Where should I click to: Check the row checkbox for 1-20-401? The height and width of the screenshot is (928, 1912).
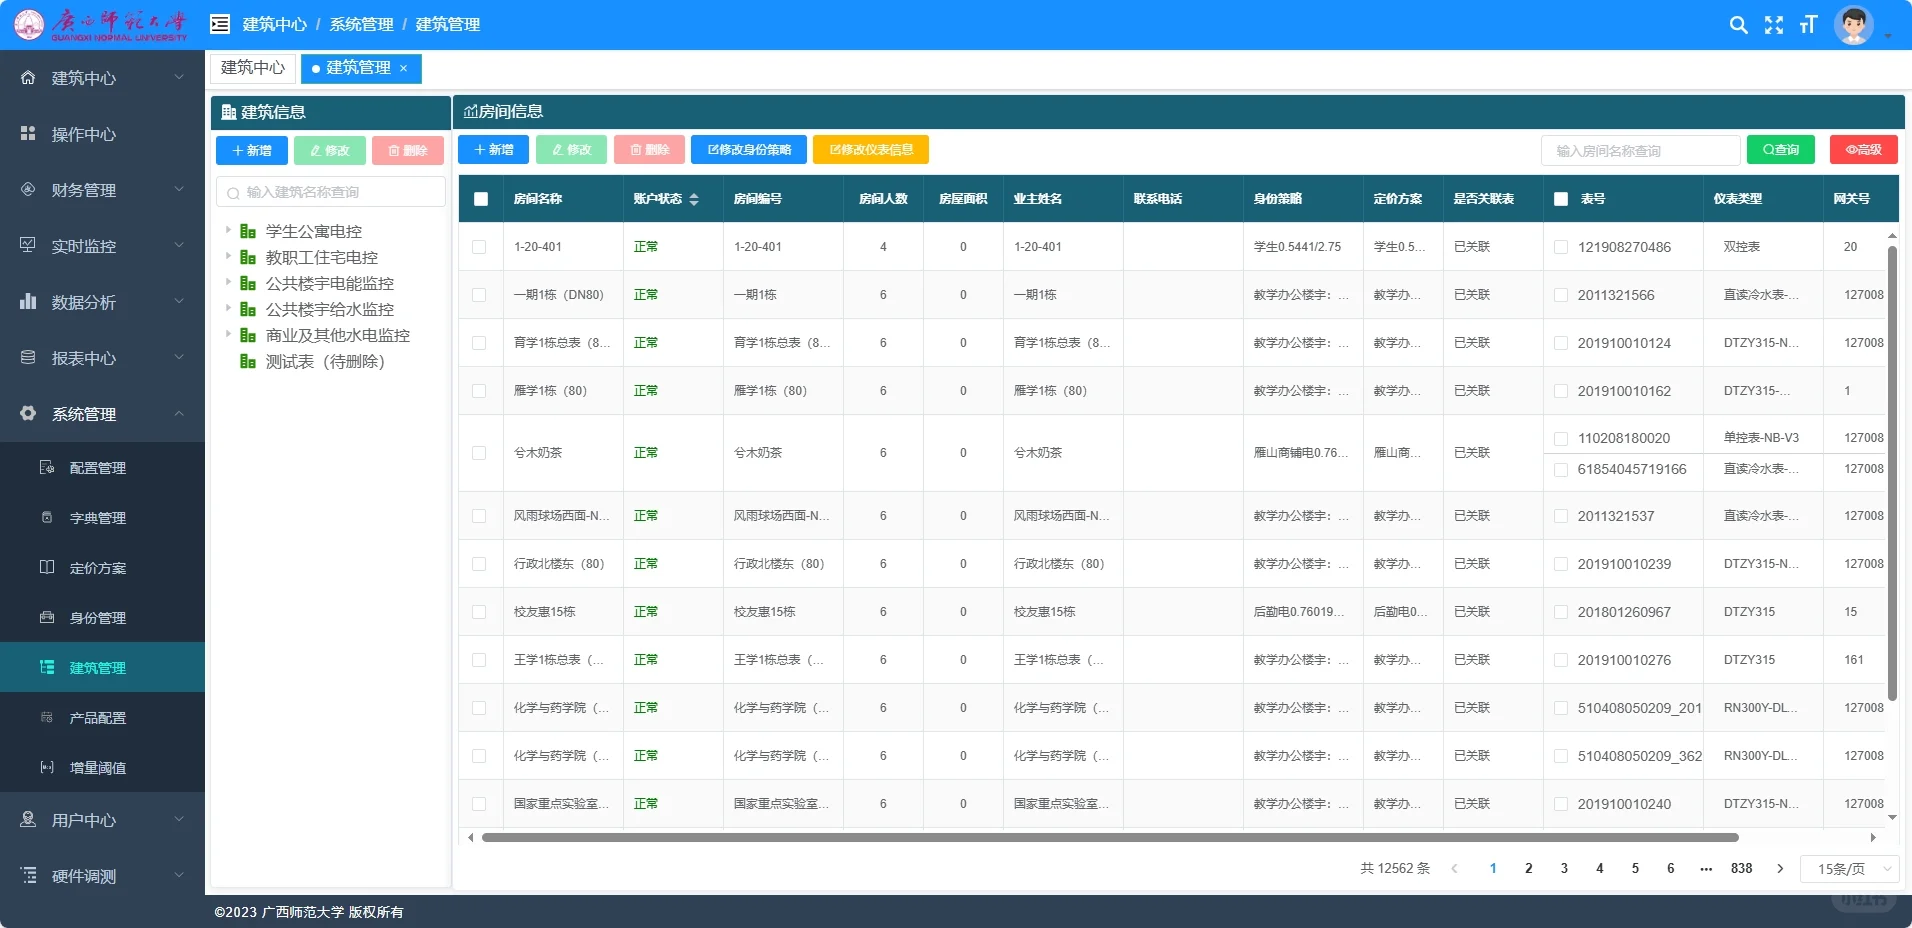479,247
